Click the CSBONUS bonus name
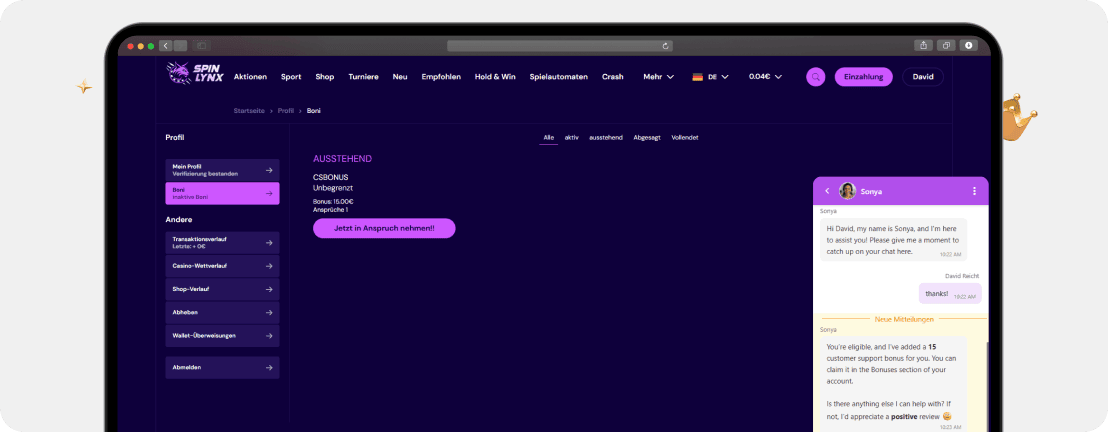 point(331,177)
